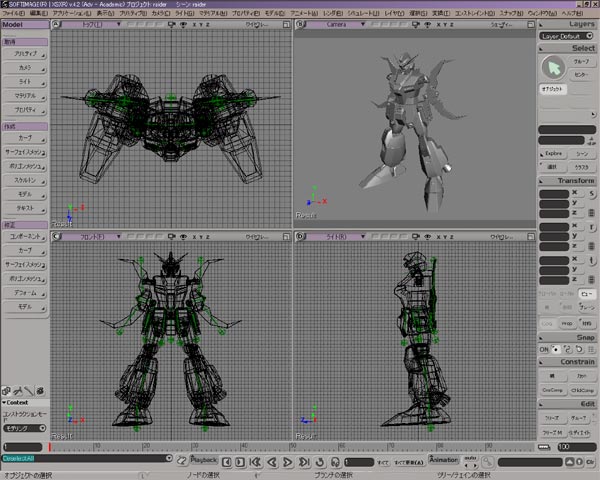Open the ウィンドウ (Window) menu

[x=542, y=13]
